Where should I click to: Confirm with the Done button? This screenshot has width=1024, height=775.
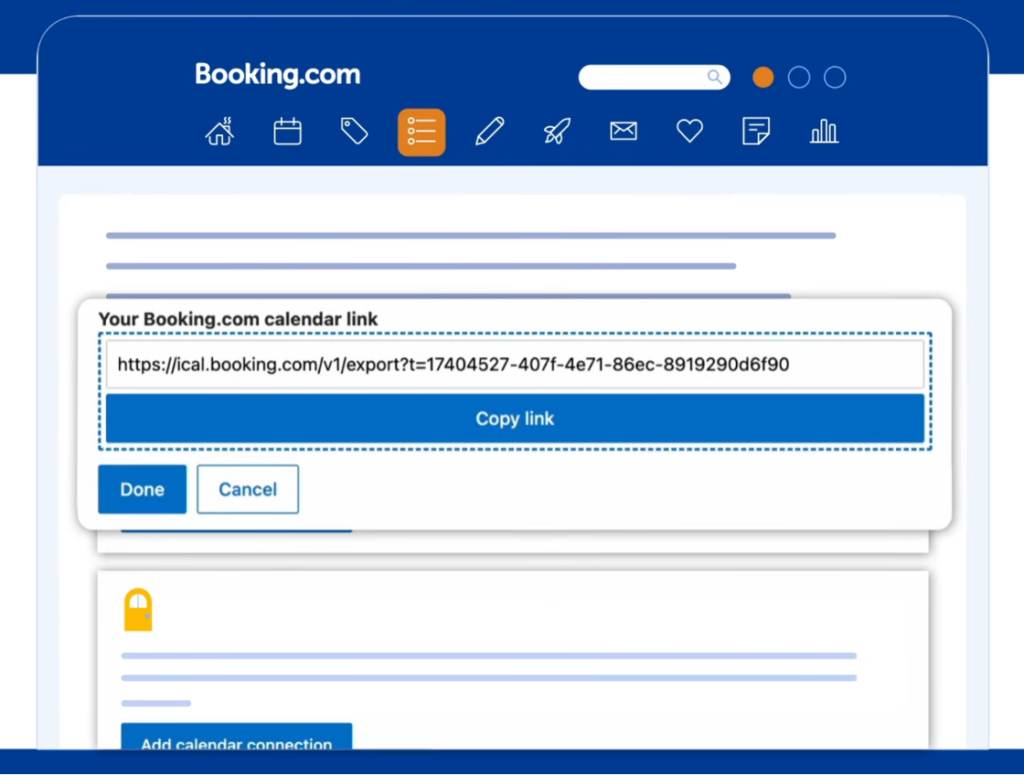142,489
